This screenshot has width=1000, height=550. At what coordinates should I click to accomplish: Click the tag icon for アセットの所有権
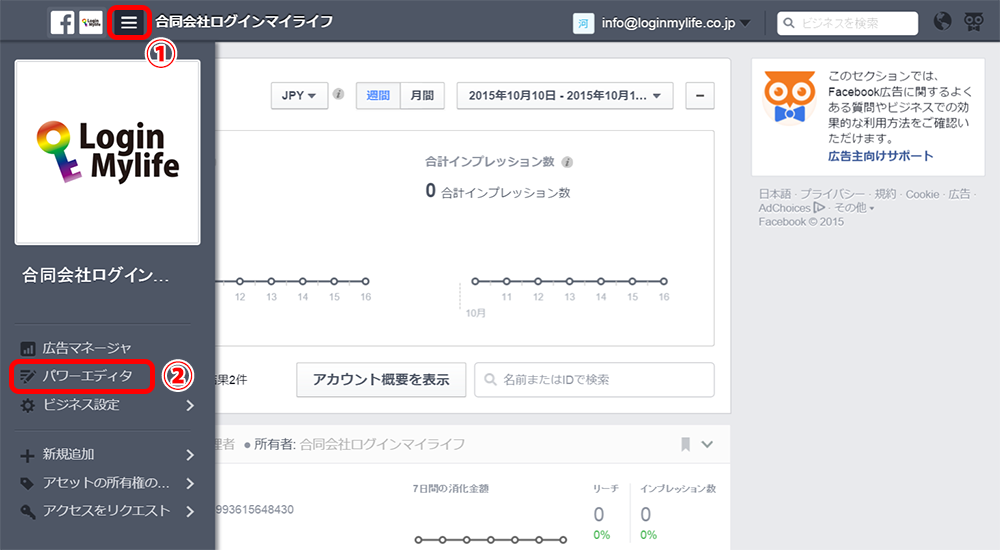pyautogui.click(x=27, y=484)
